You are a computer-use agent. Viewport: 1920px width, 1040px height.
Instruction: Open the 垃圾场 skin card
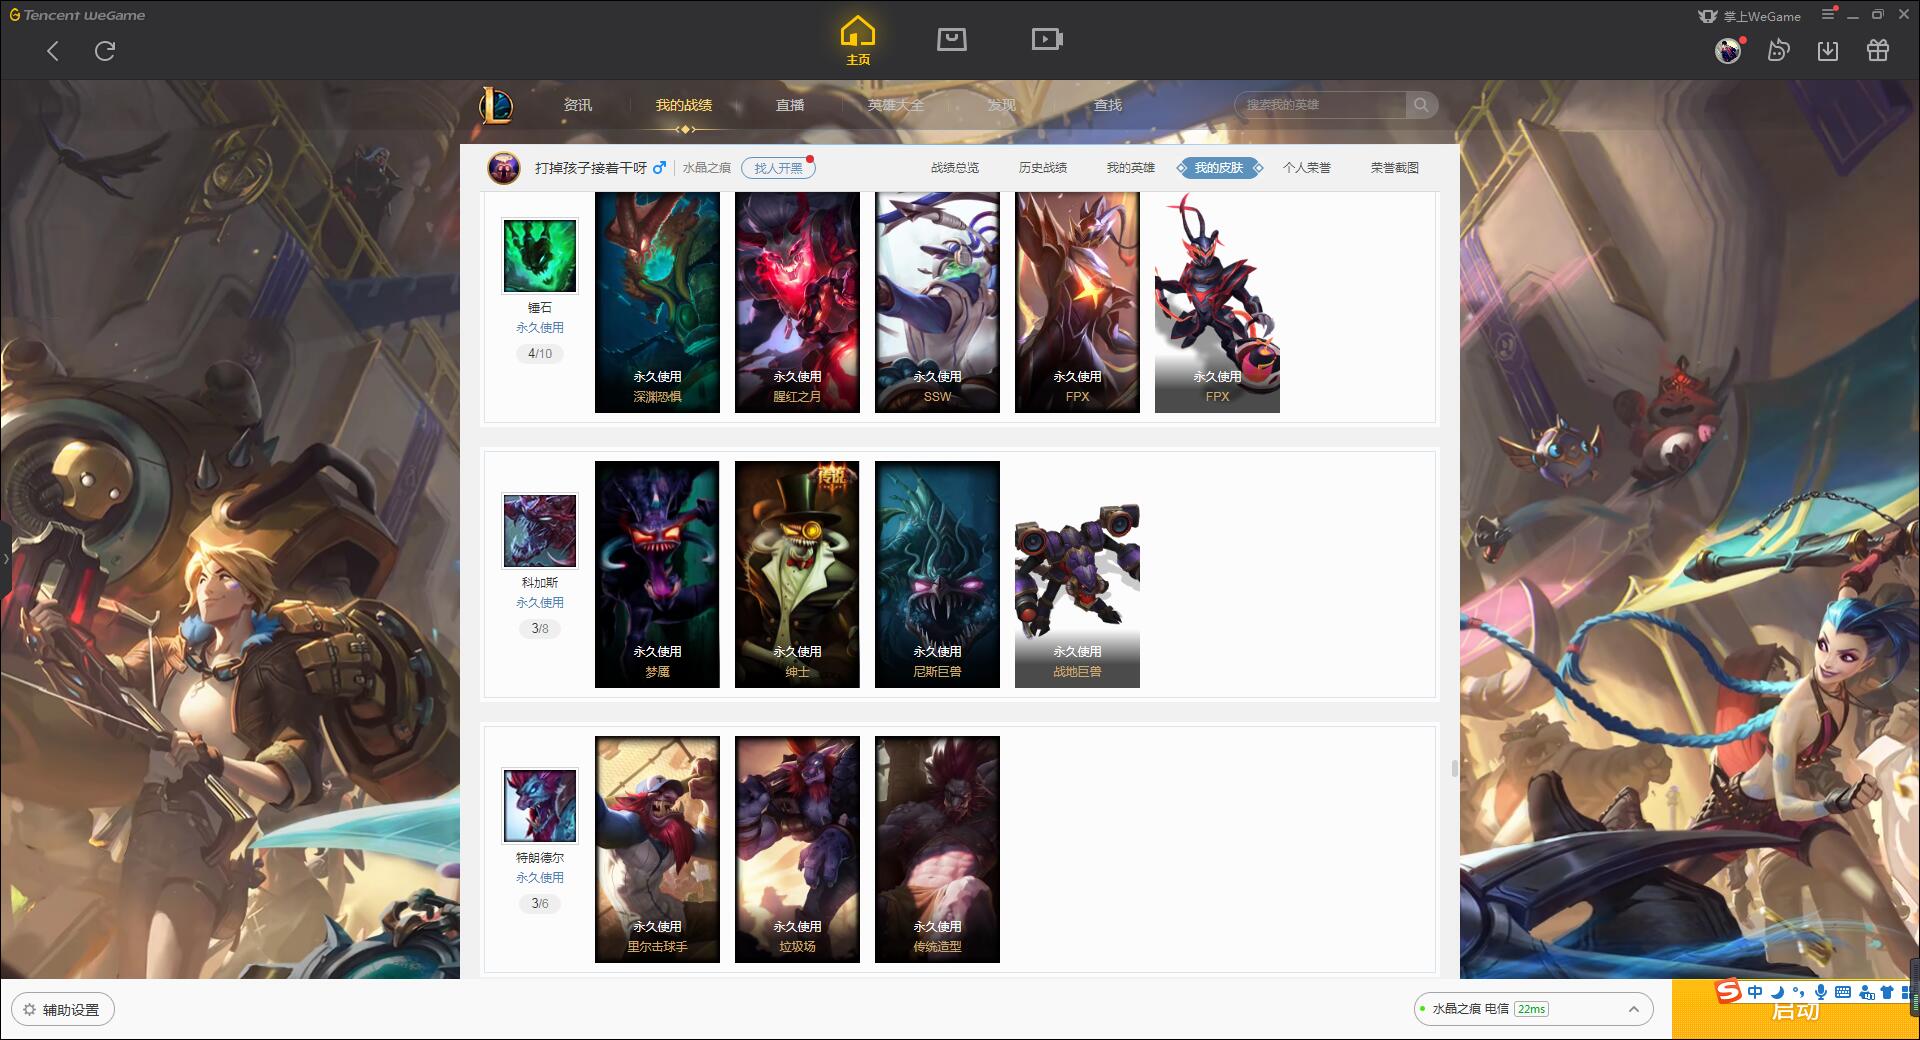[797, 849]
